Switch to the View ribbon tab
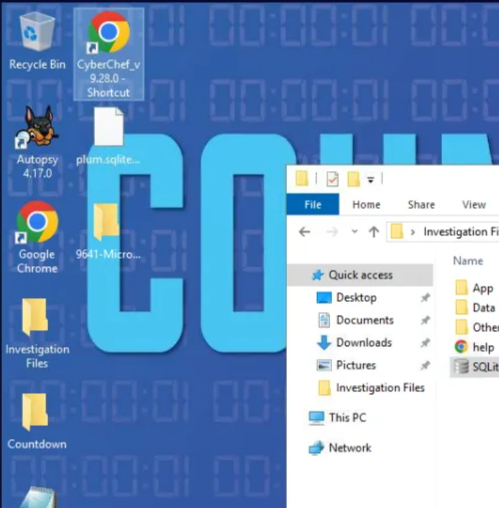 coord(474,204)
